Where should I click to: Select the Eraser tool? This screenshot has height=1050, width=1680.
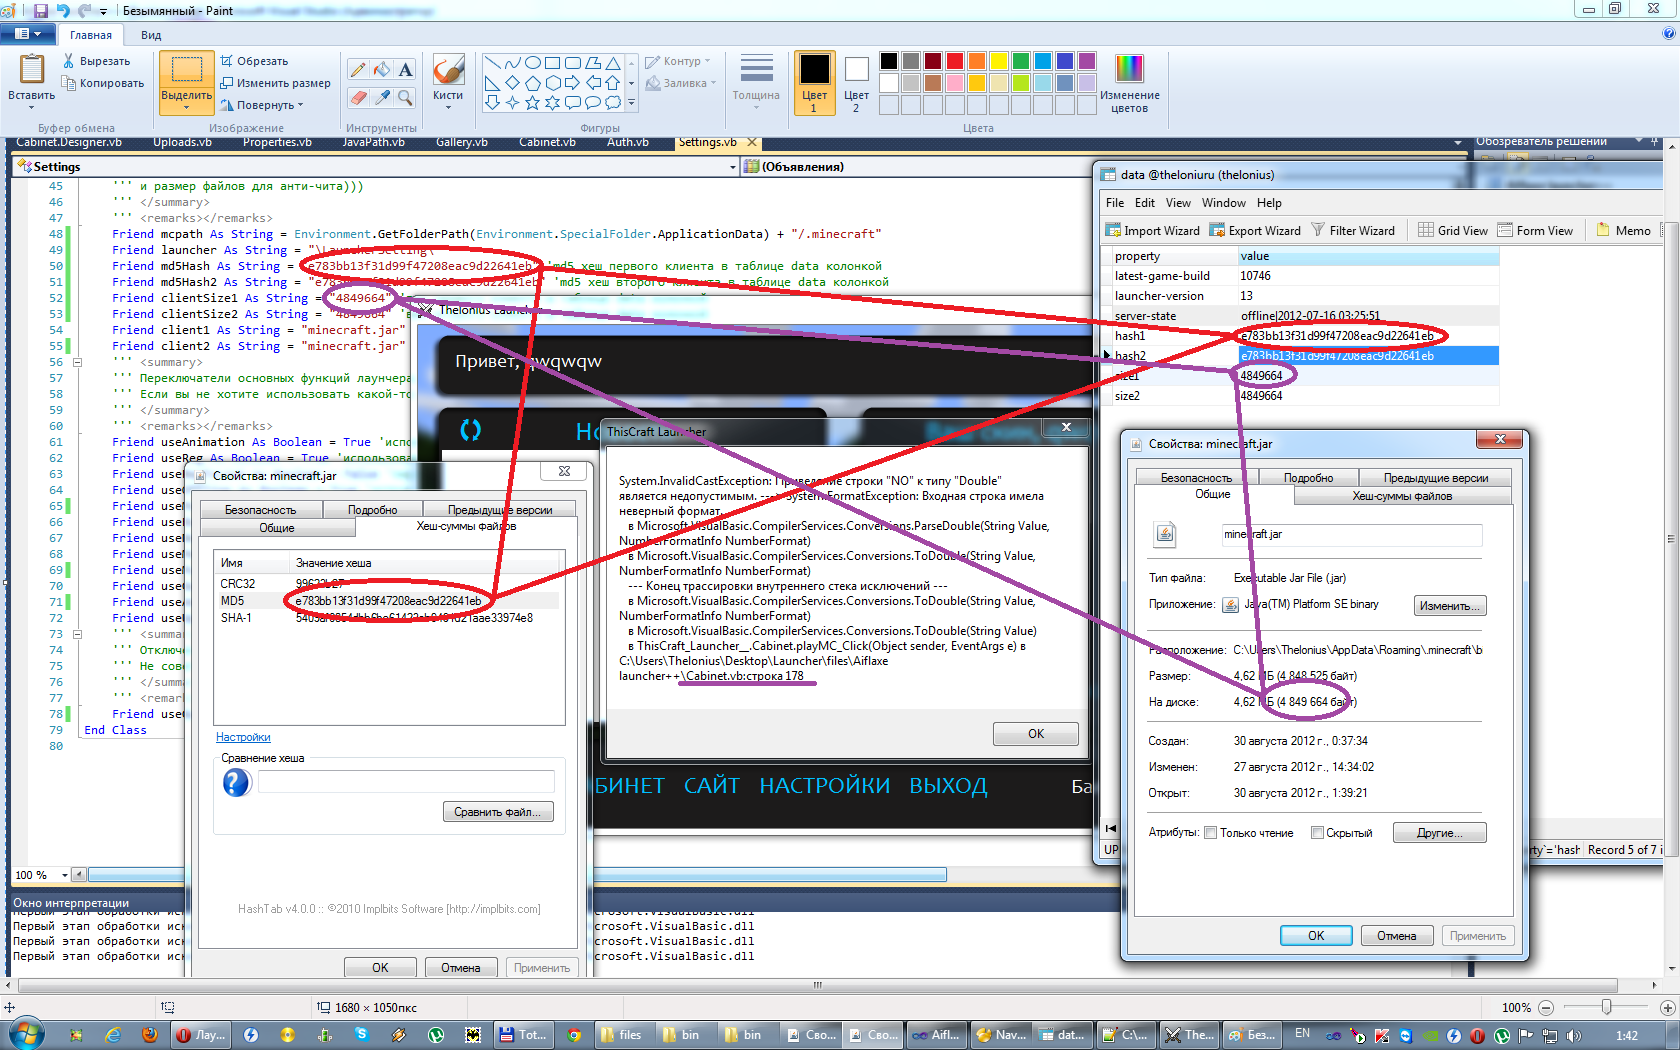[358, 97]
